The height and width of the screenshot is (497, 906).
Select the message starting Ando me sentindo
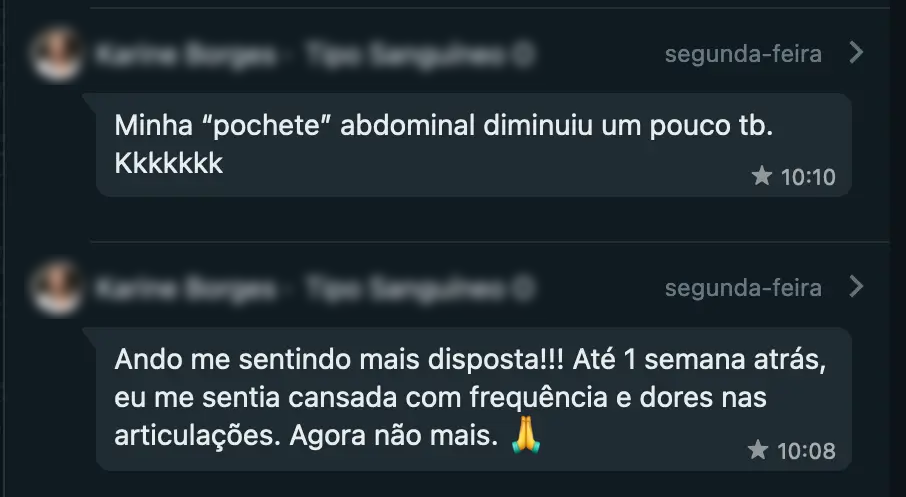474,399
